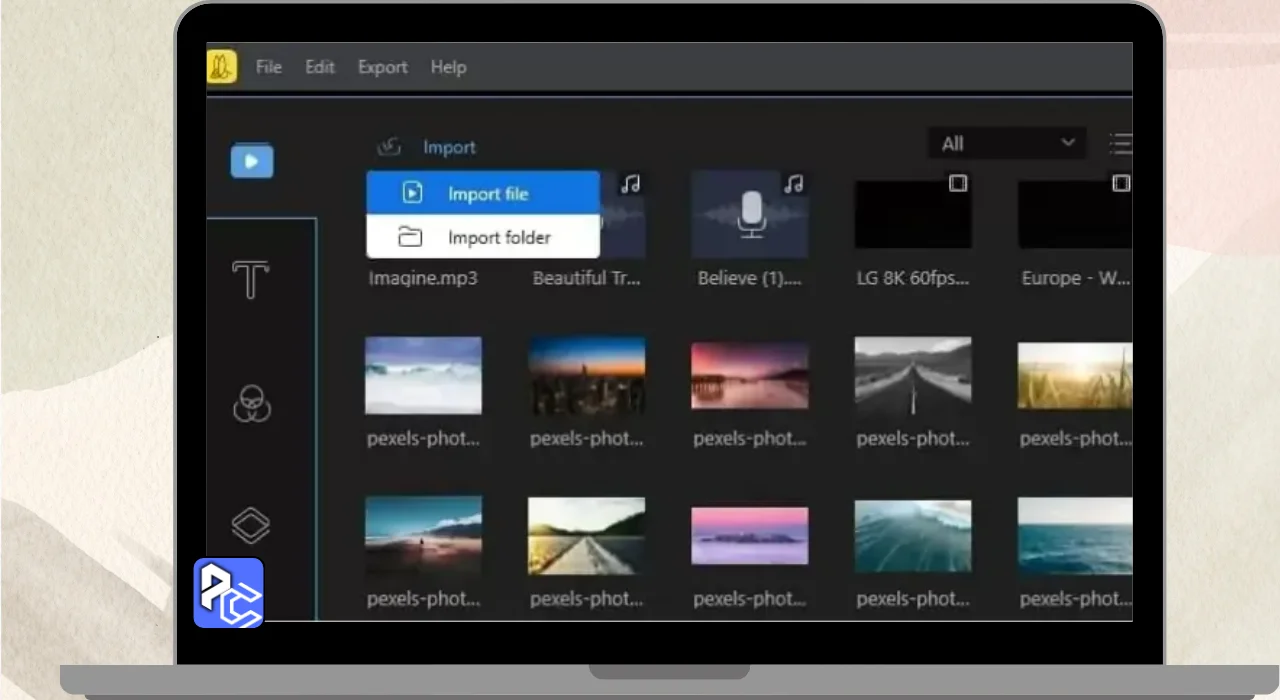The image size is (1280, 700).
Task: Switch to list view icon
Action: pos(1121,144)
